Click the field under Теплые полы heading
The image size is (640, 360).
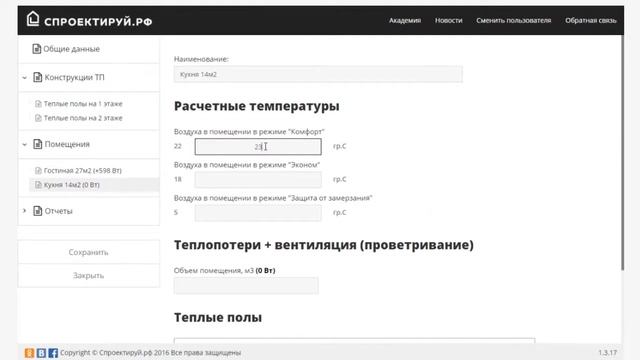pos(354,340)
